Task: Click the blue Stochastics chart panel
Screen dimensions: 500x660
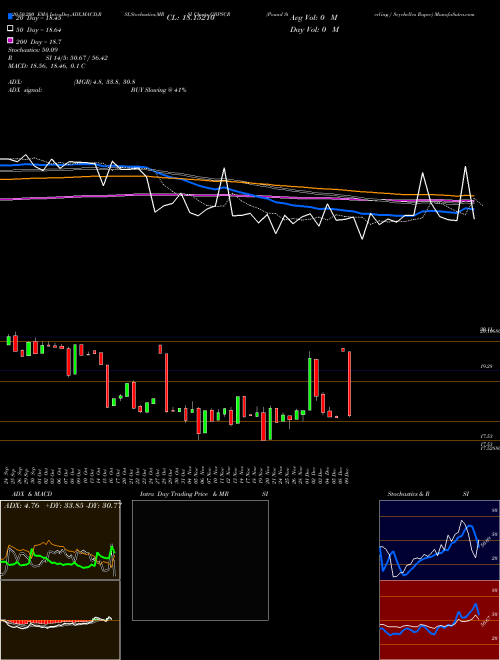Action: coord(439,540)
